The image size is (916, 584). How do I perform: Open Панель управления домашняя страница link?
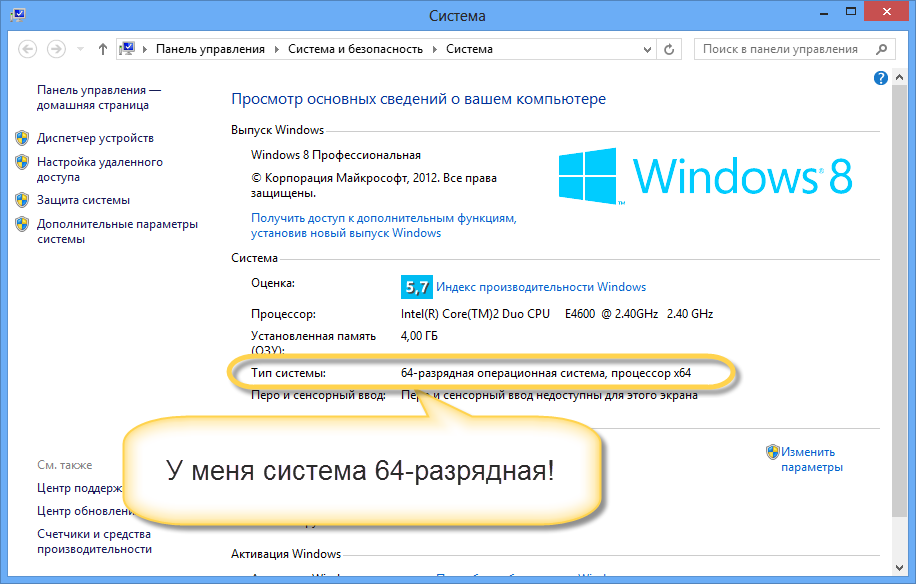99,98
